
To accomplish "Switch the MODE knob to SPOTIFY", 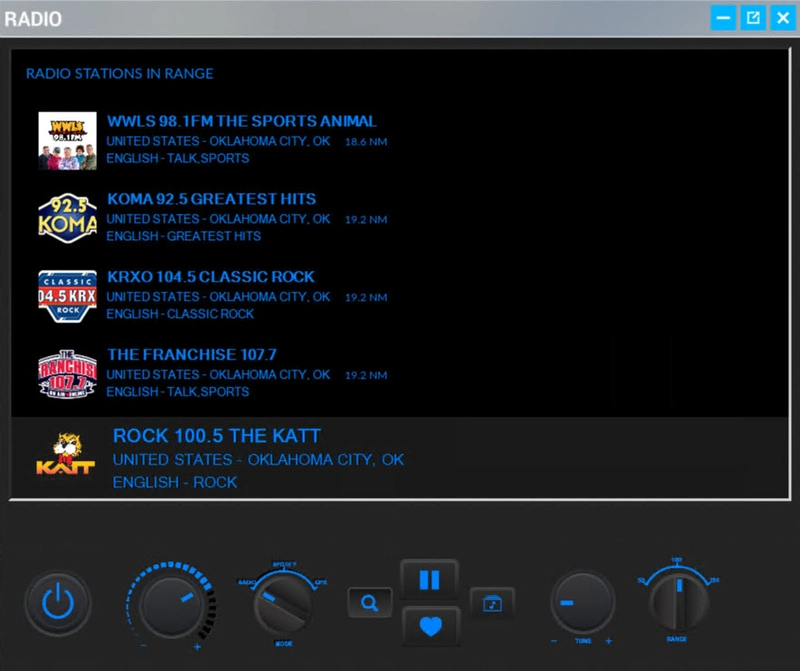I will (x=283, y=565).
